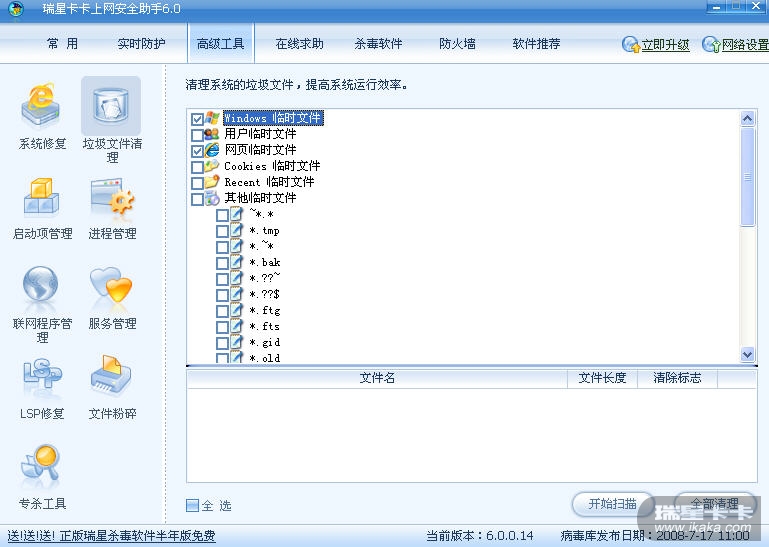The image size is (769, 547).
Task: Open the 正版瑞星杀毒软件半年版免费 promo link
Action: point(111,536)
